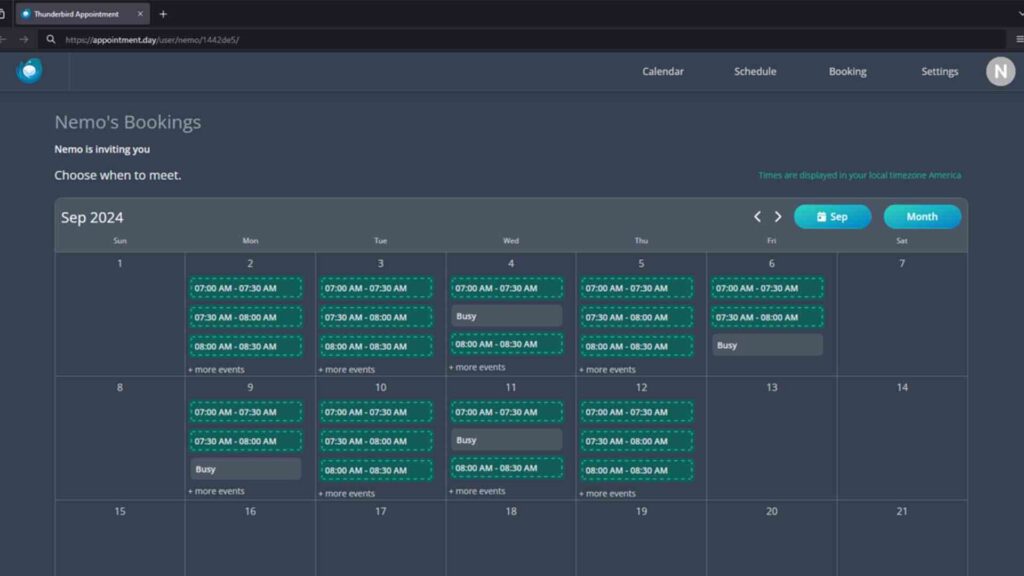Show more events on Tuesday 10

click(x=347, y=494)
